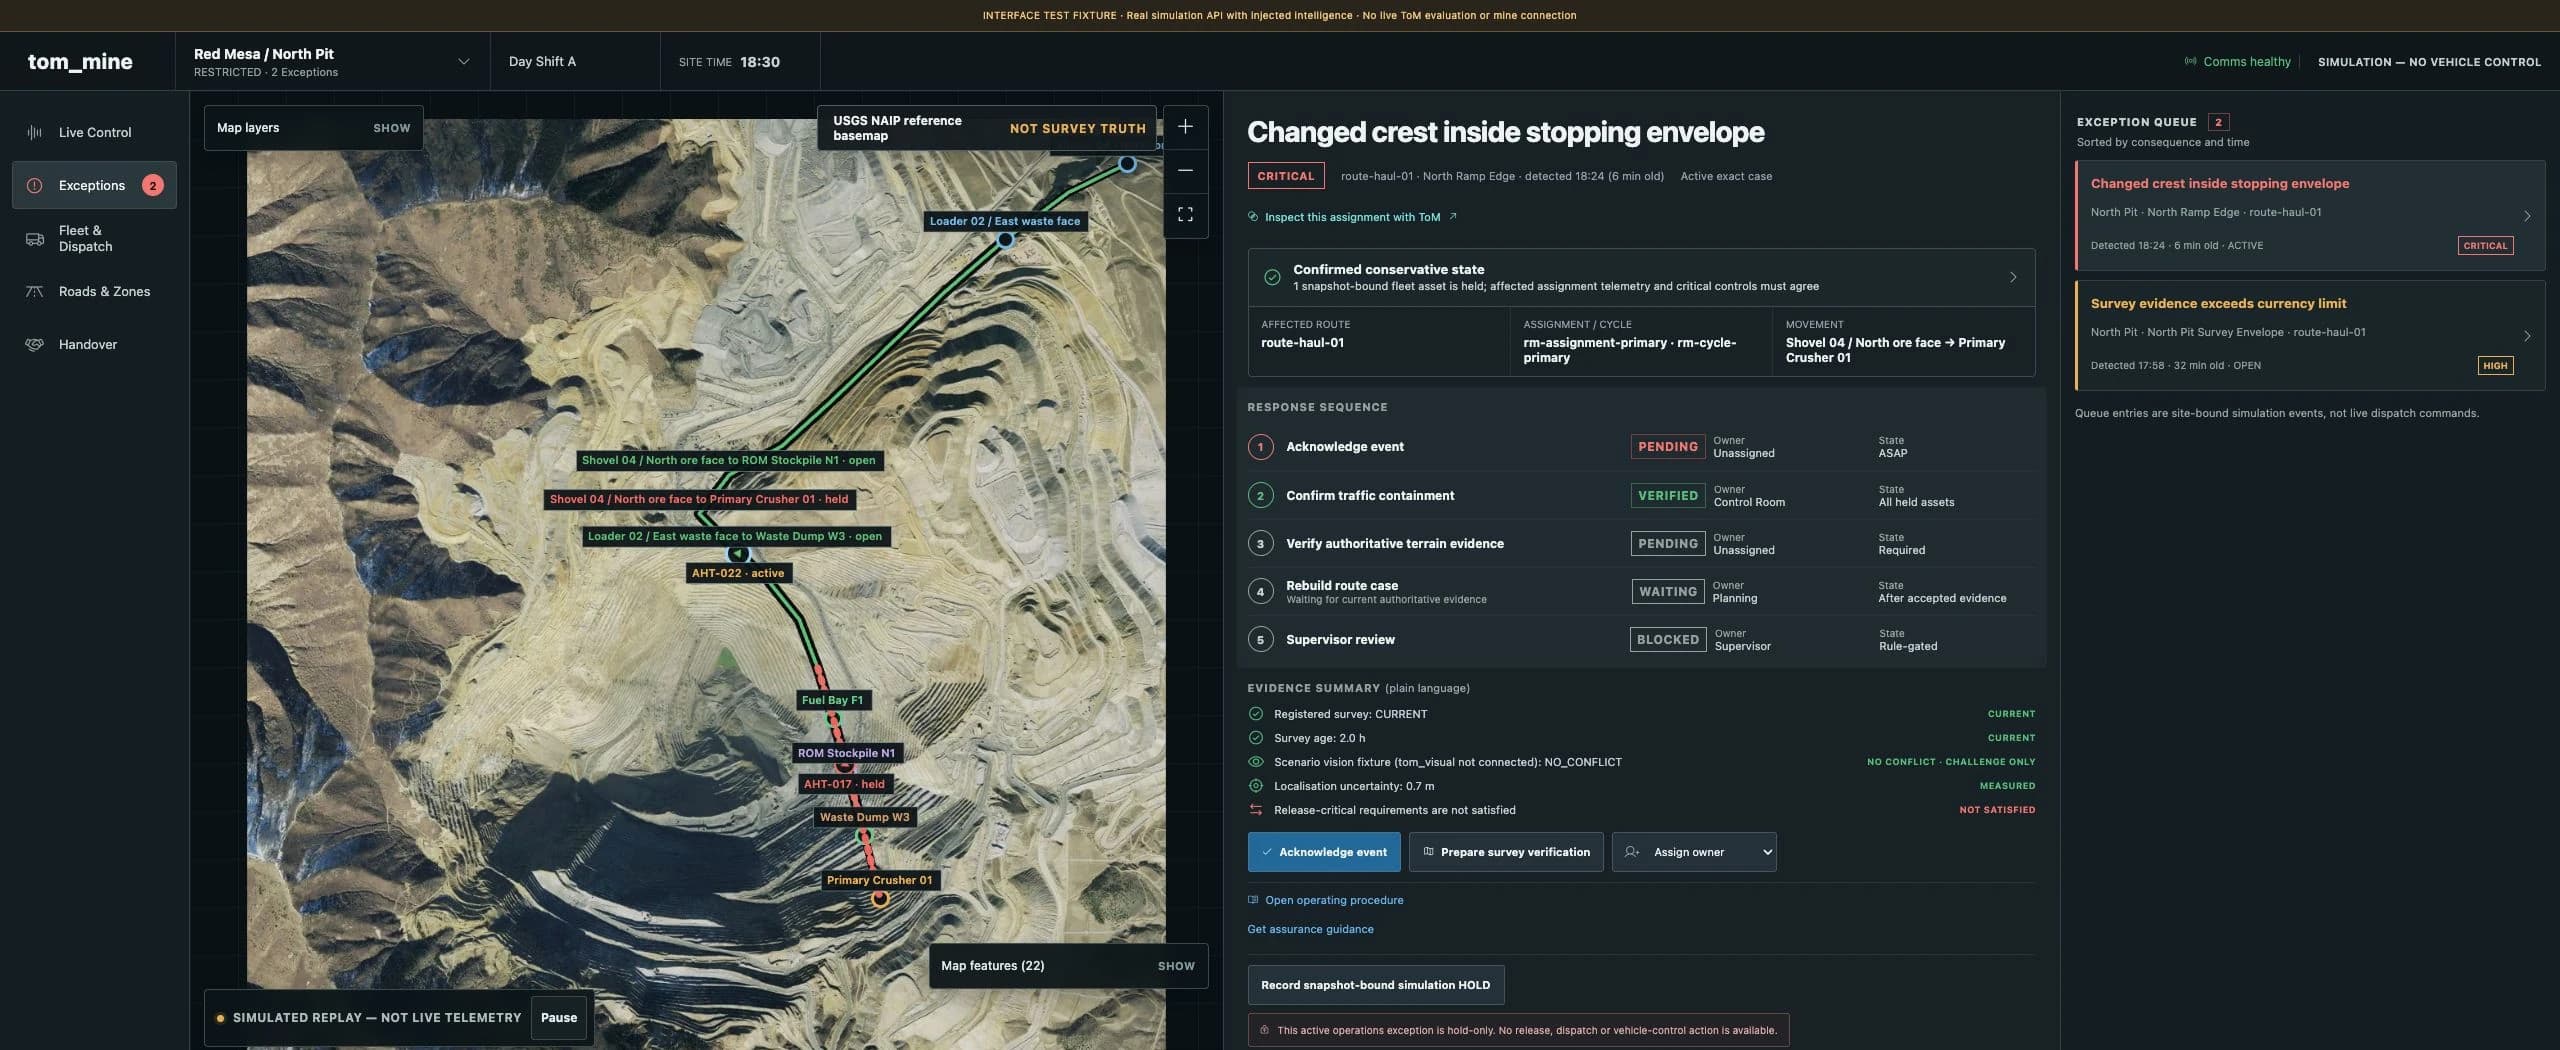Open the Survey evidence exceeds currency limit card
The height and width of the screenshot is (1050, 2560).
coord(2310,335)
